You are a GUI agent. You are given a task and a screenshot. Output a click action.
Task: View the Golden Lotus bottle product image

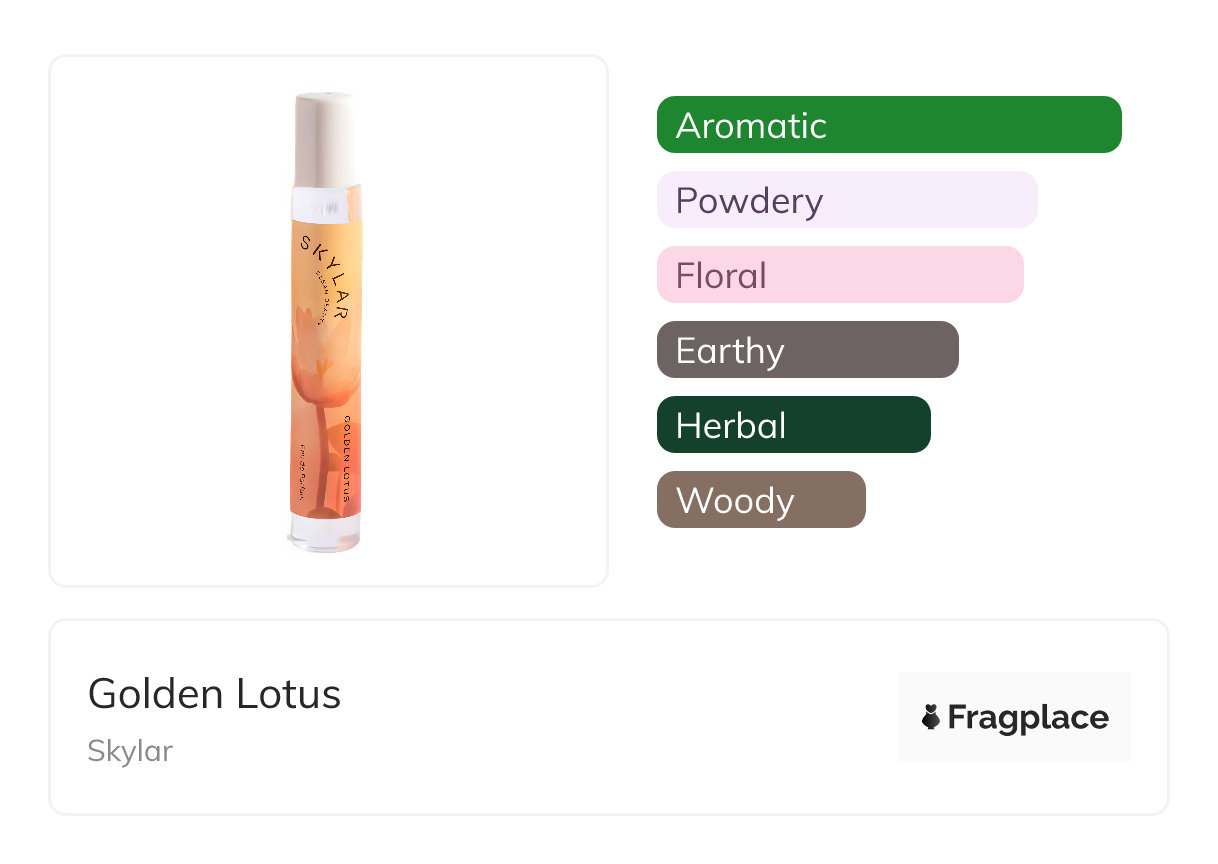point(329,321)
